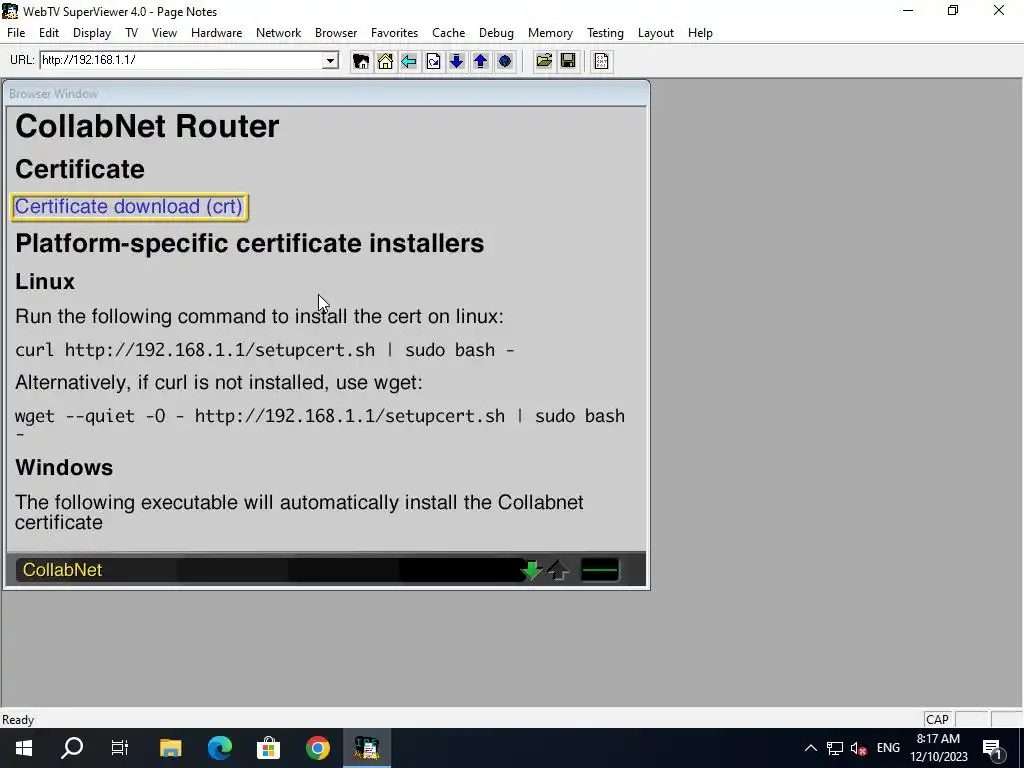The width and height of the screenshot is (1024, 768).
Task: Click the Browser Window title bar
Action: point(327,93)
